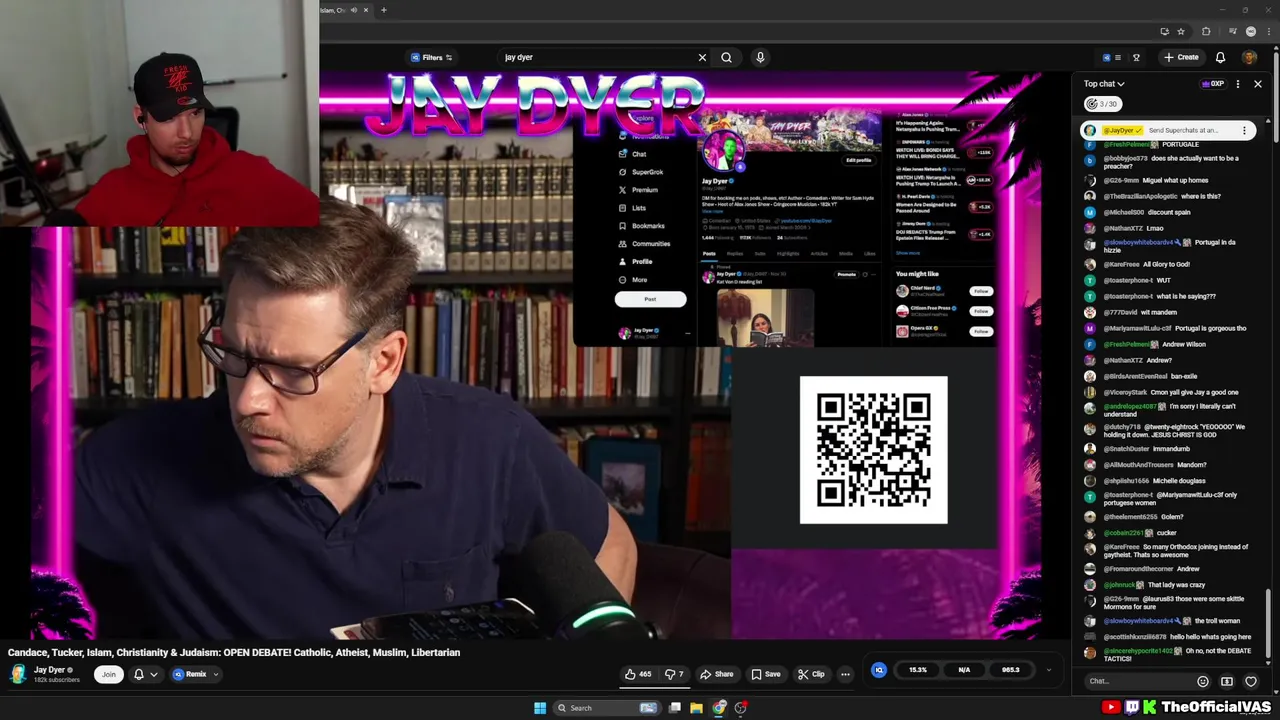Toggle the channel notification bell

pyautogui.click(x=139, y=674)
